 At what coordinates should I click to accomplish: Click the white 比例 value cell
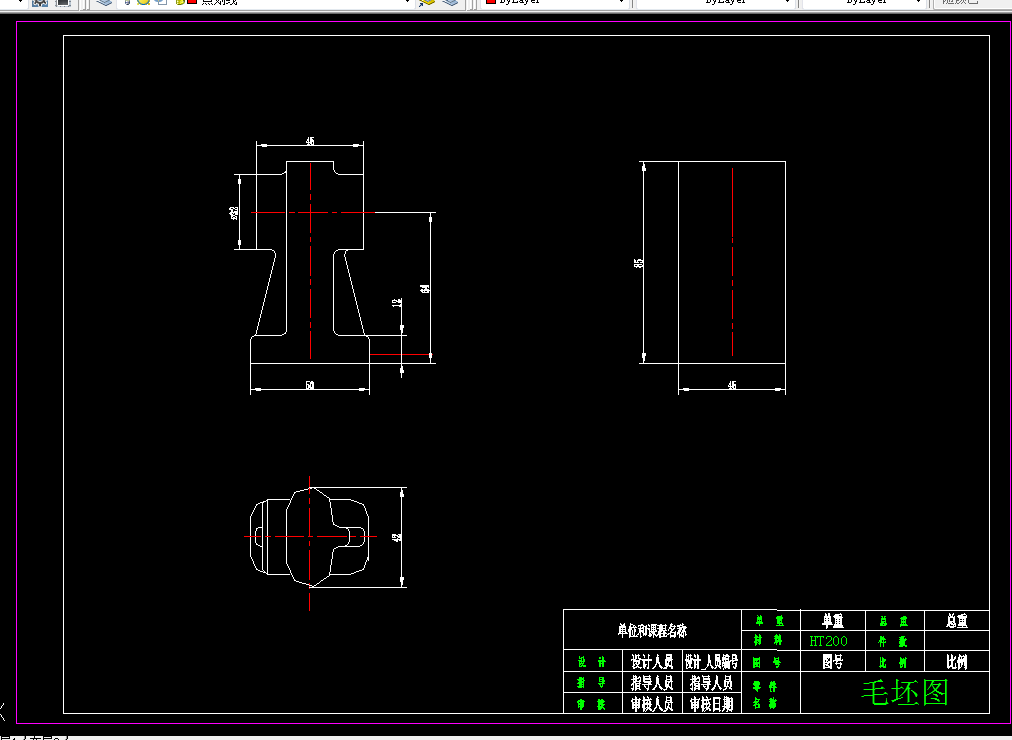point(956,661)
